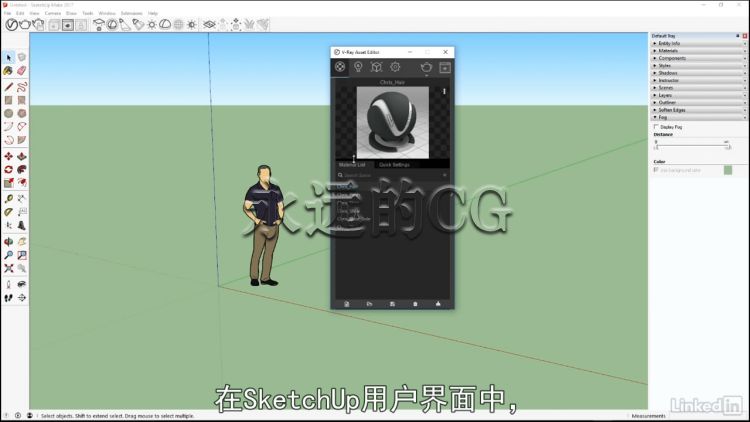The width and height of the screenshot is (750, 422).
Task: Click the Asset Editor render teapot button
Action: click(426, 67)
